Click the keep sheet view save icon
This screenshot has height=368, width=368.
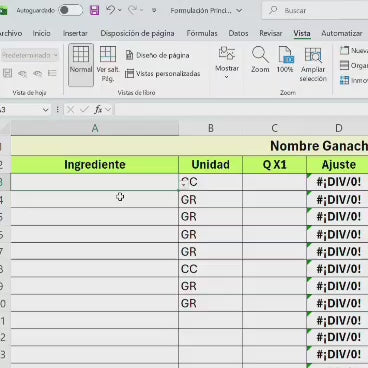(7, 73)
